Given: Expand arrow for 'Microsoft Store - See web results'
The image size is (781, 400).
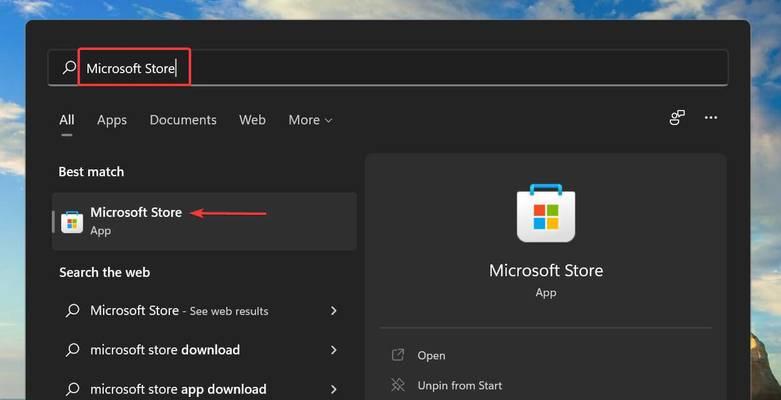Looking at the screenshot, I should click(x=334, y=310).
